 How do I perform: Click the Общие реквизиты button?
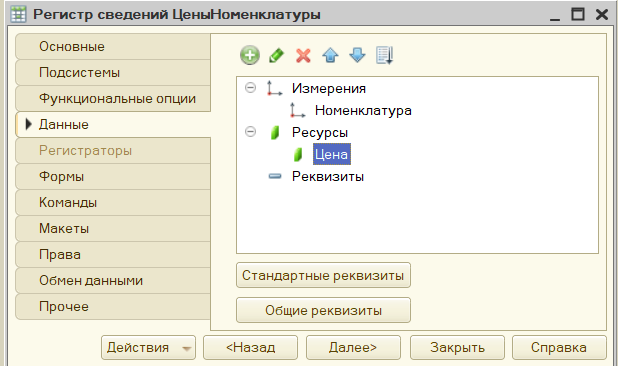[323, 310]
